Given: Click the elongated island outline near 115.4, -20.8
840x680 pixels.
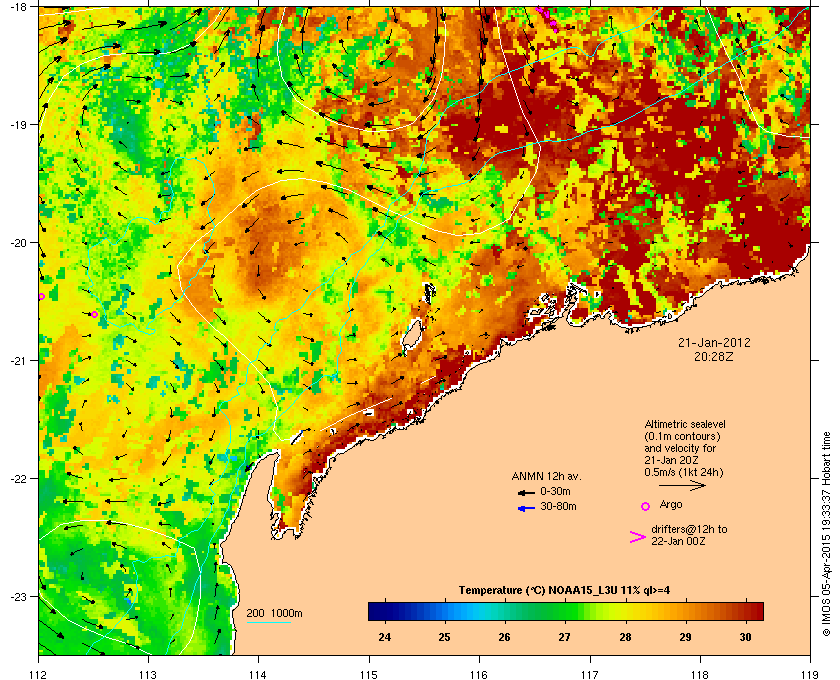Looking at the screenshot, I should coord(411,334).
